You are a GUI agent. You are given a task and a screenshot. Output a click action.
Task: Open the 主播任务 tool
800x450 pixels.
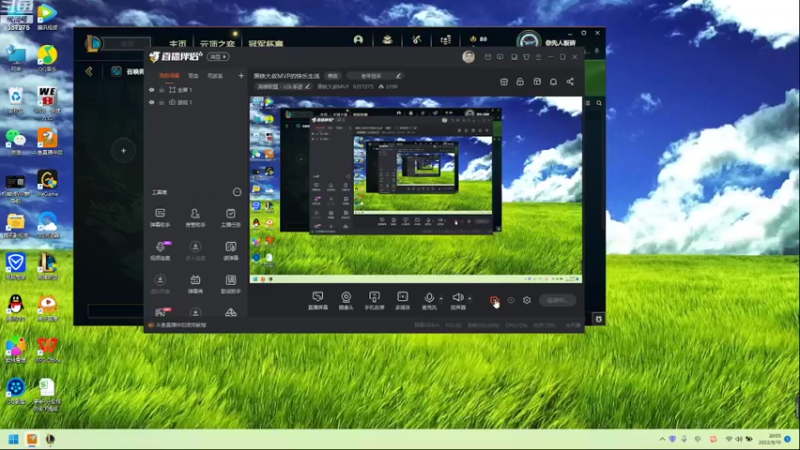pyautogui.click(x=231, y=217)
